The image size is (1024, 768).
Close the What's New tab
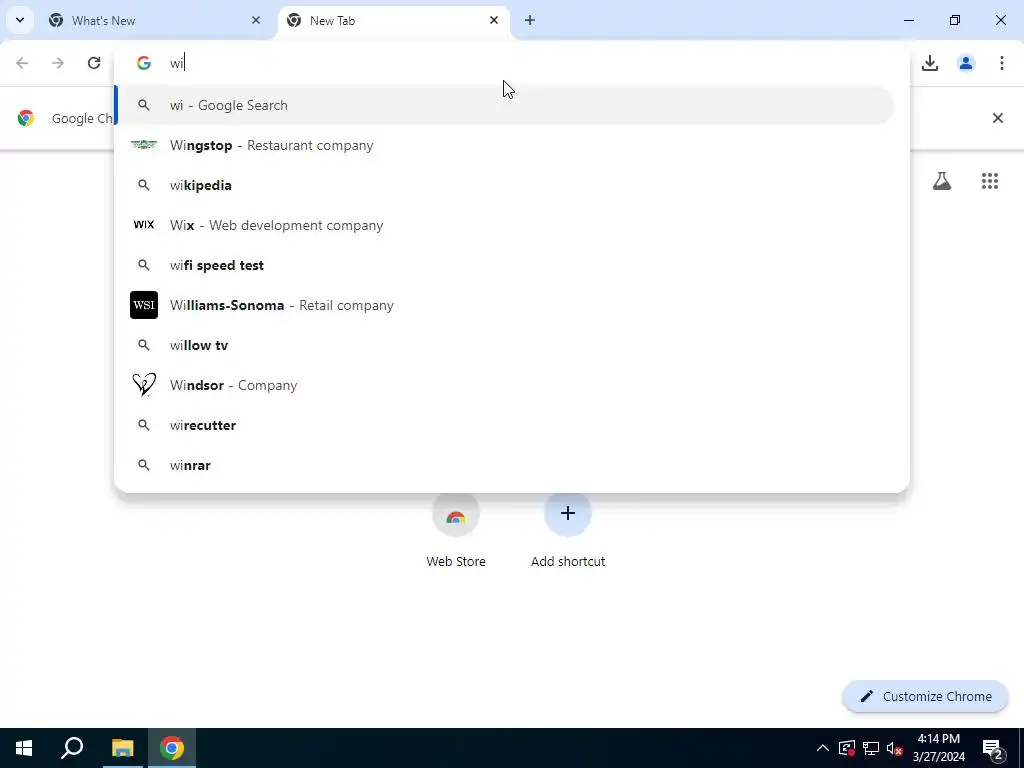tap(256, 20)
